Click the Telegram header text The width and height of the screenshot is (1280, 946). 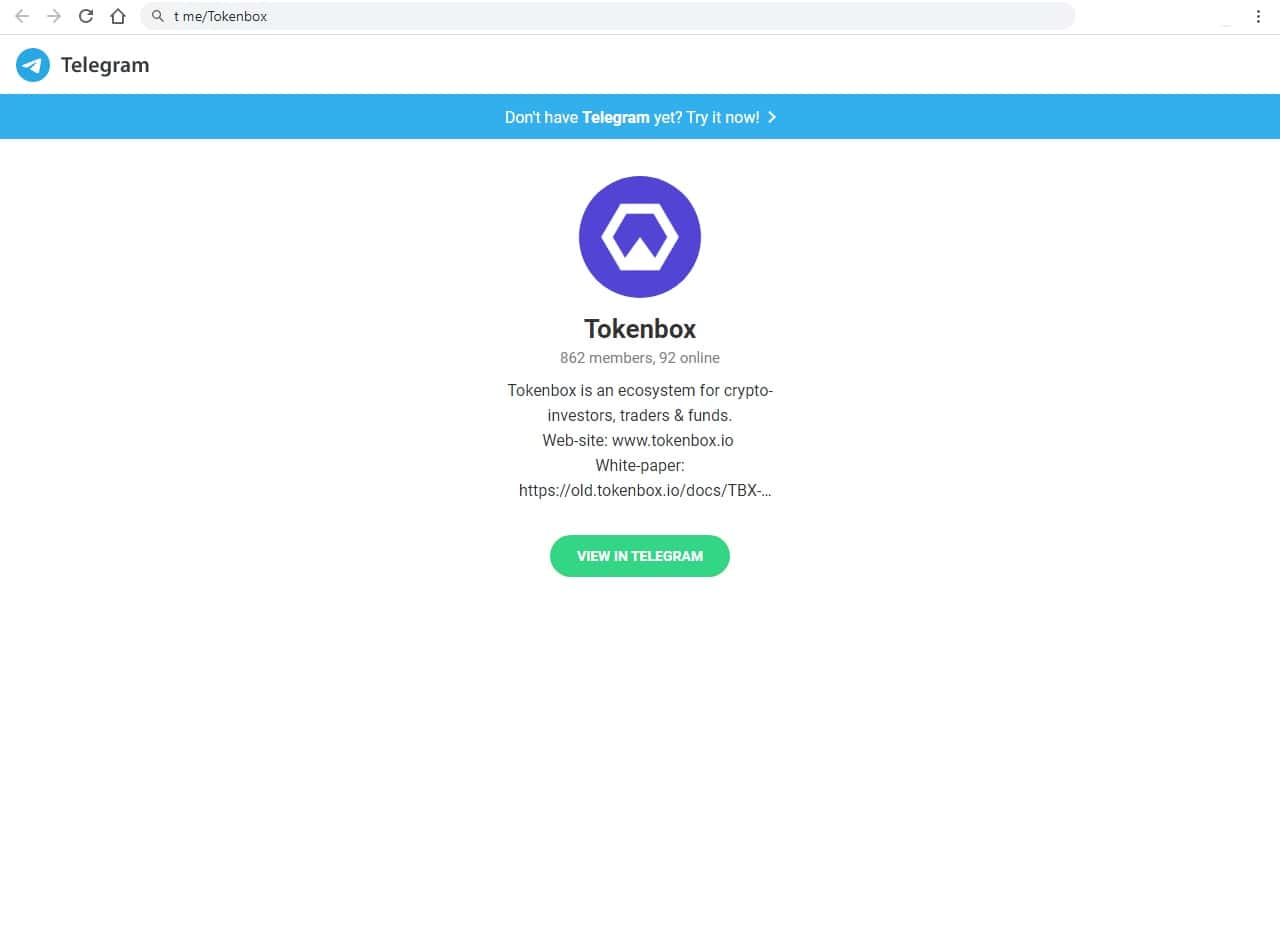[x=105, y=65]
